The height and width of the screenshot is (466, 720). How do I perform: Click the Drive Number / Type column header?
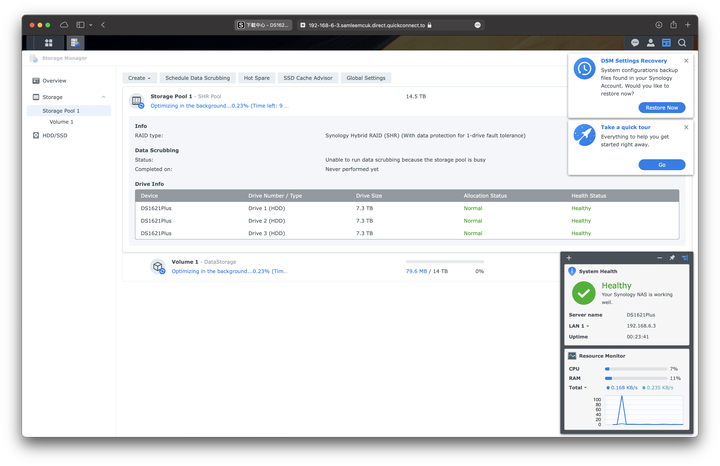pyautogui.click(x=275, y=196)
